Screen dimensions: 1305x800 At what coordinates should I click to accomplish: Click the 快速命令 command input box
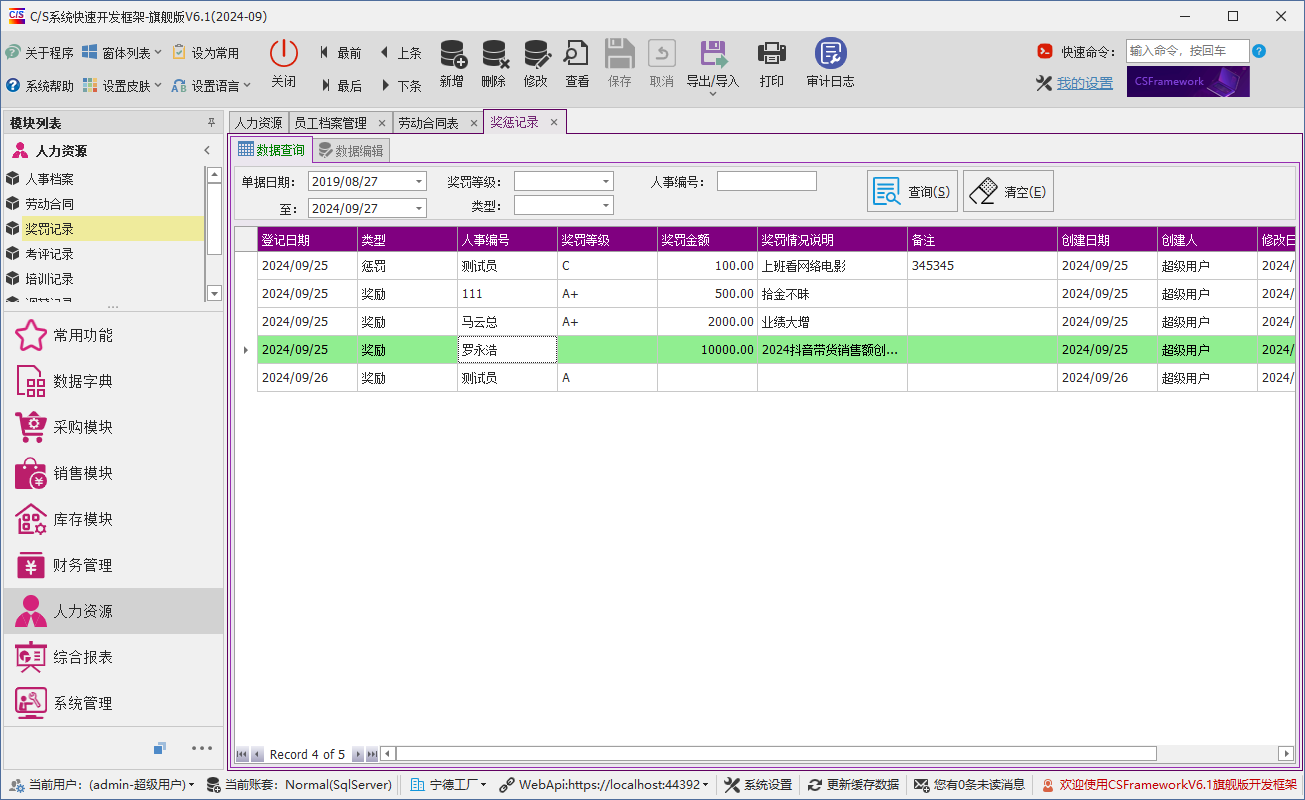tap(1188, 51)
